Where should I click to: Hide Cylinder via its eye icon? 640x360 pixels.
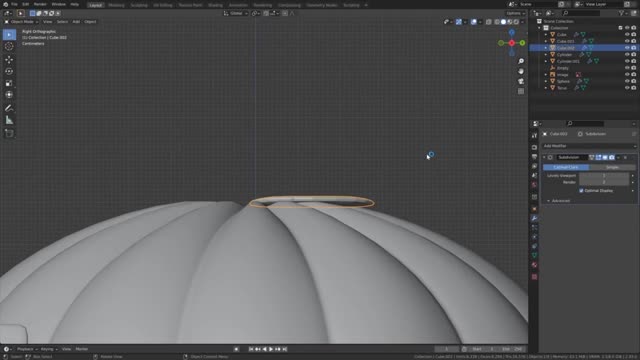tap(627, 54)
